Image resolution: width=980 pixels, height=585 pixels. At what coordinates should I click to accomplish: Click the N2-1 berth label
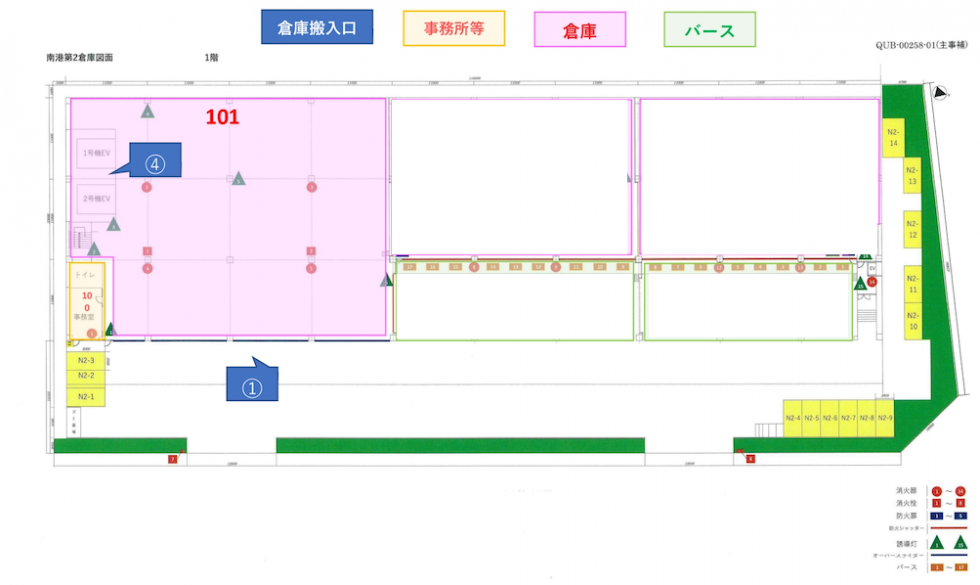click(84, 395)
